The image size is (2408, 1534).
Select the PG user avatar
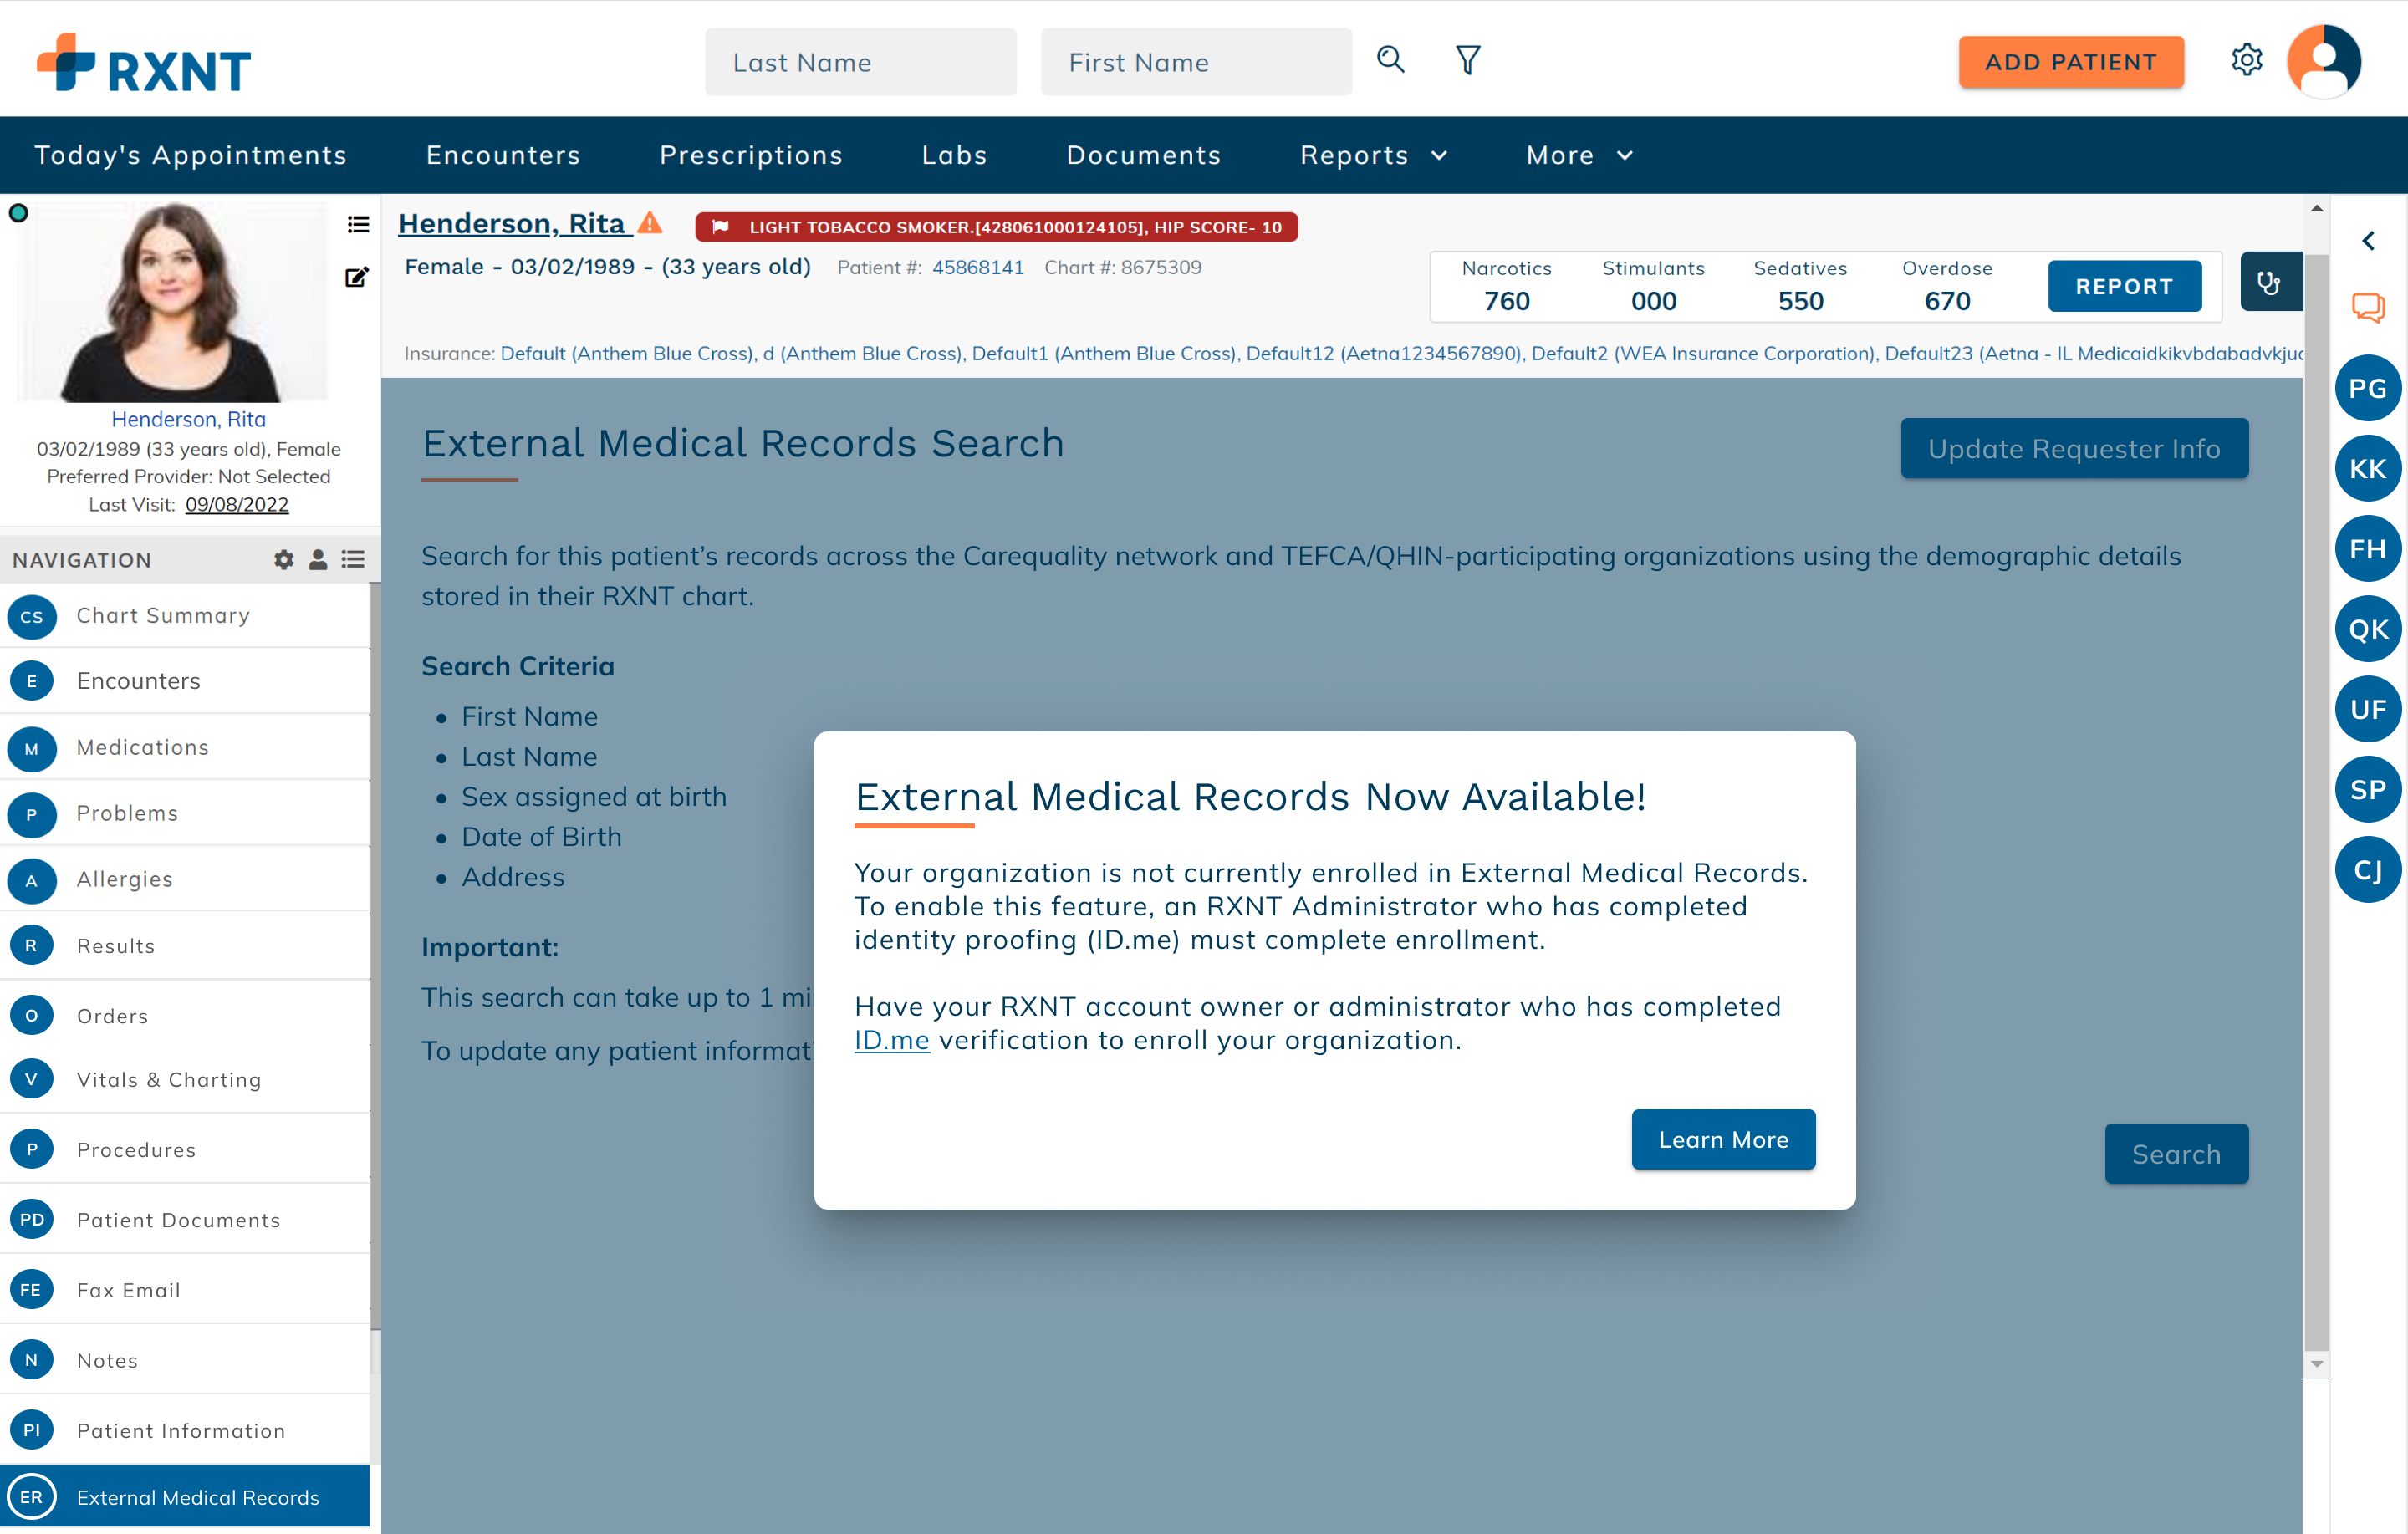(2368, 389)
